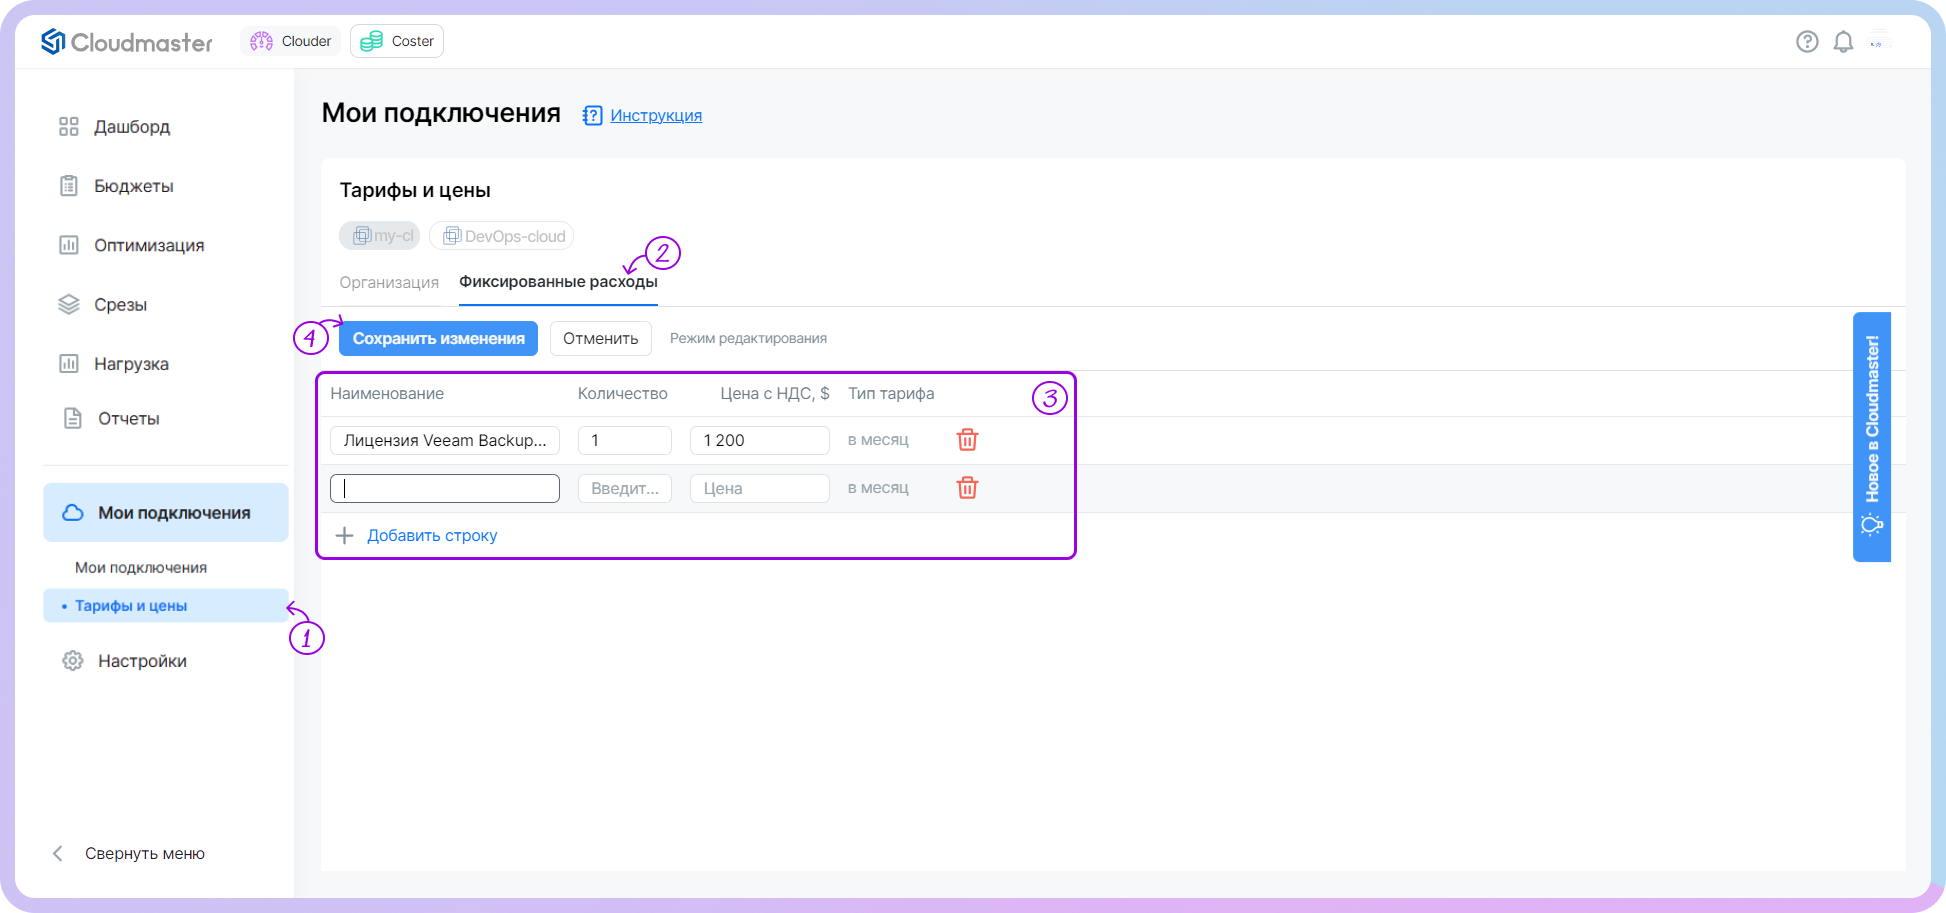Click the help question mark icon
The height and width of the screenshot is (913, 1946).
[x=1806, y=42]
